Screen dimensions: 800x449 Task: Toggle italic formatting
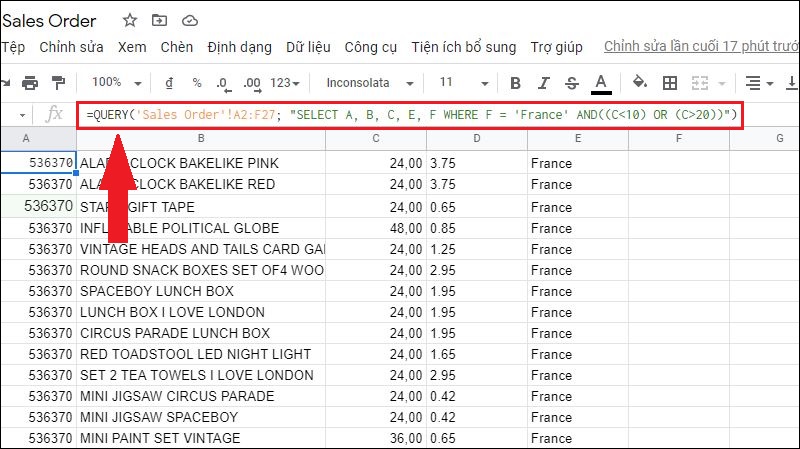(544, 83)
